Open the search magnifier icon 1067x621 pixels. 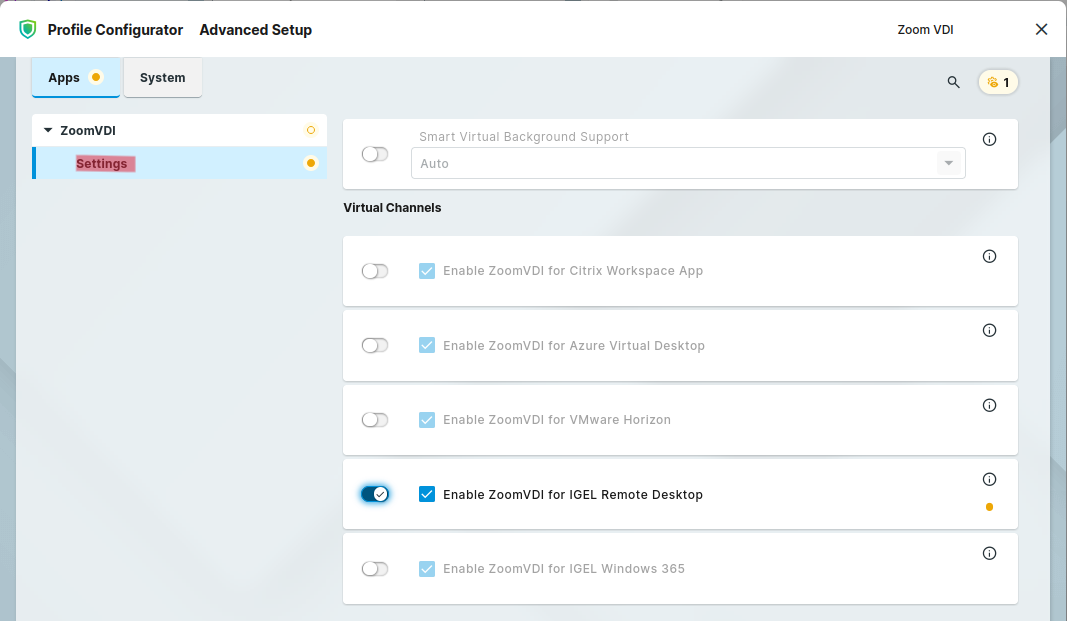tap(953, 82)
